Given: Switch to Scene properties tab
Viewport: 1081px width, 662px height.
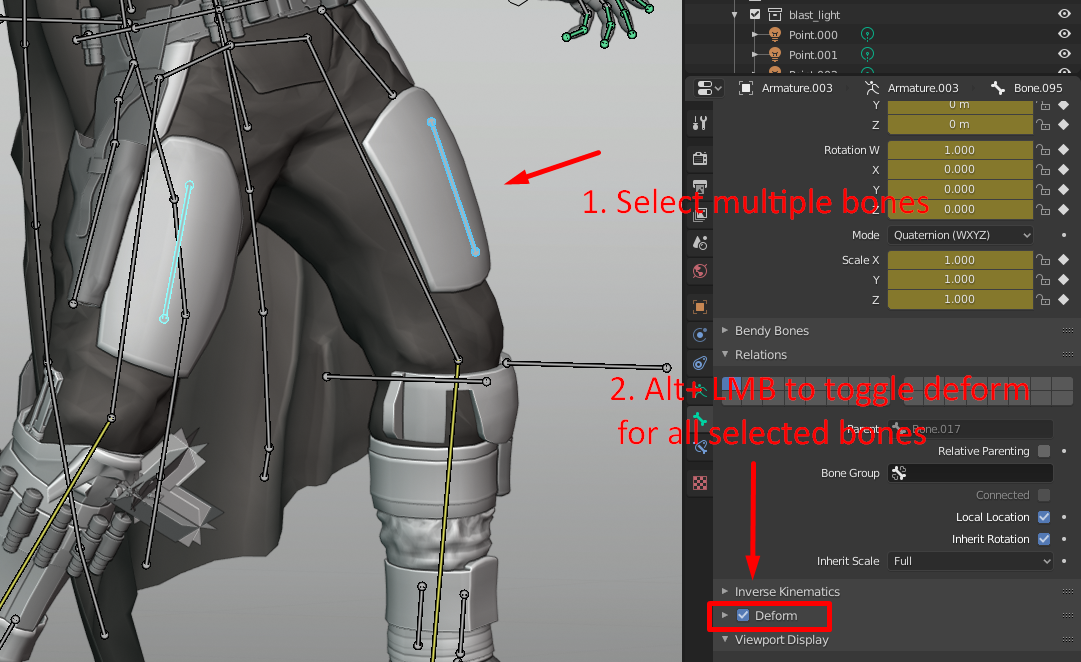Looking at the screenshot, I should pyautogui.click(x=700, y=243).
